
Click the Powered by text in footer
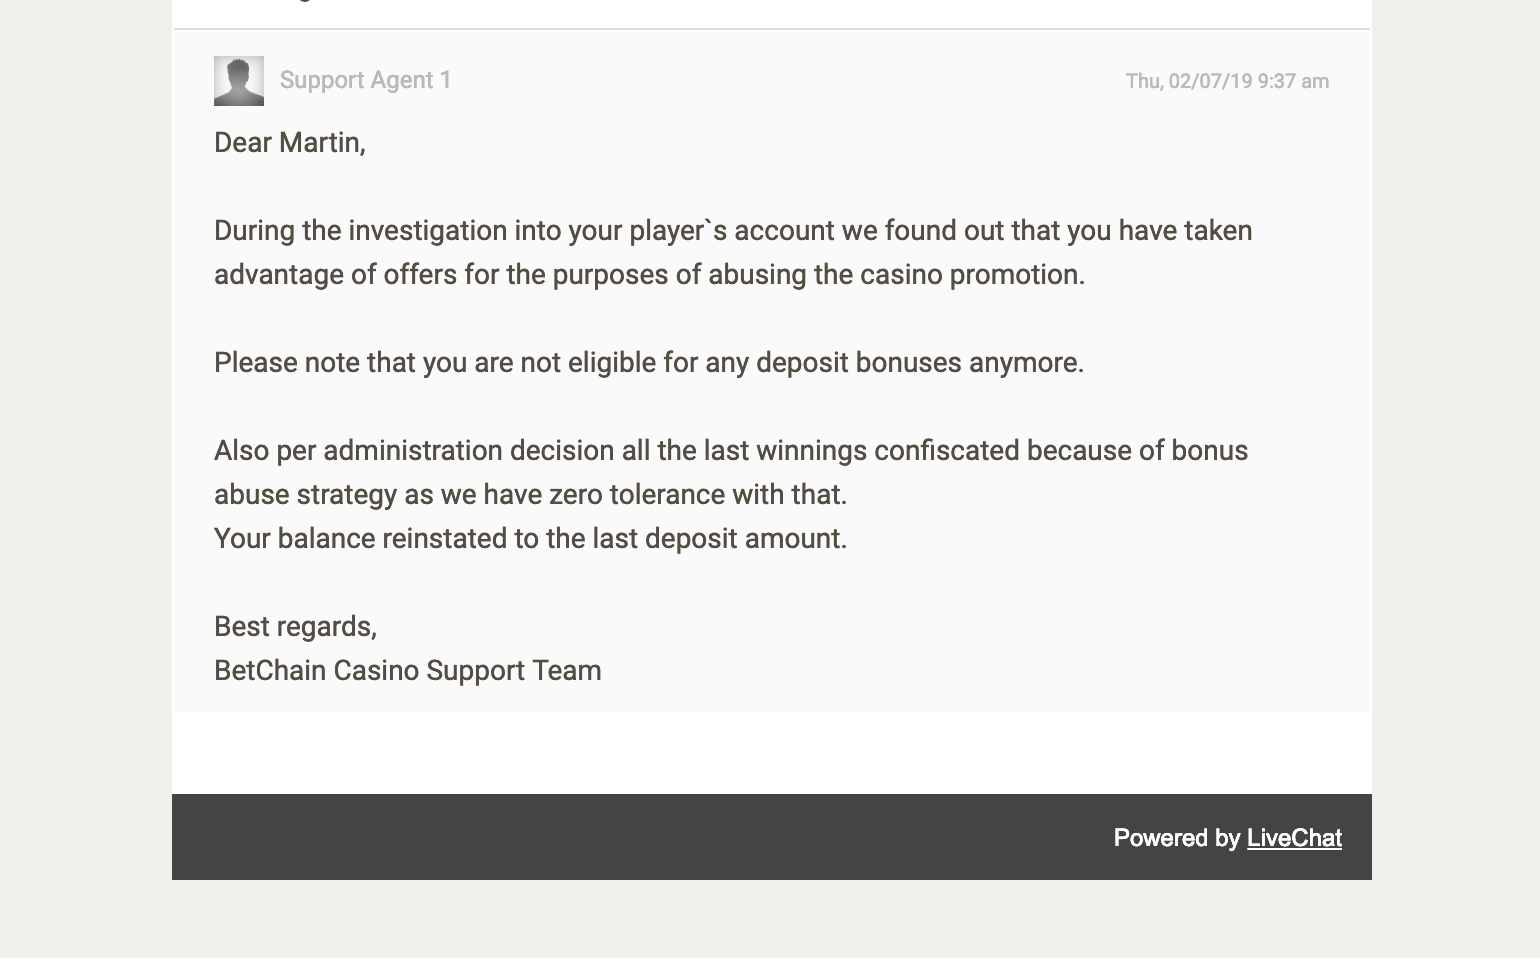[1177, 838]
